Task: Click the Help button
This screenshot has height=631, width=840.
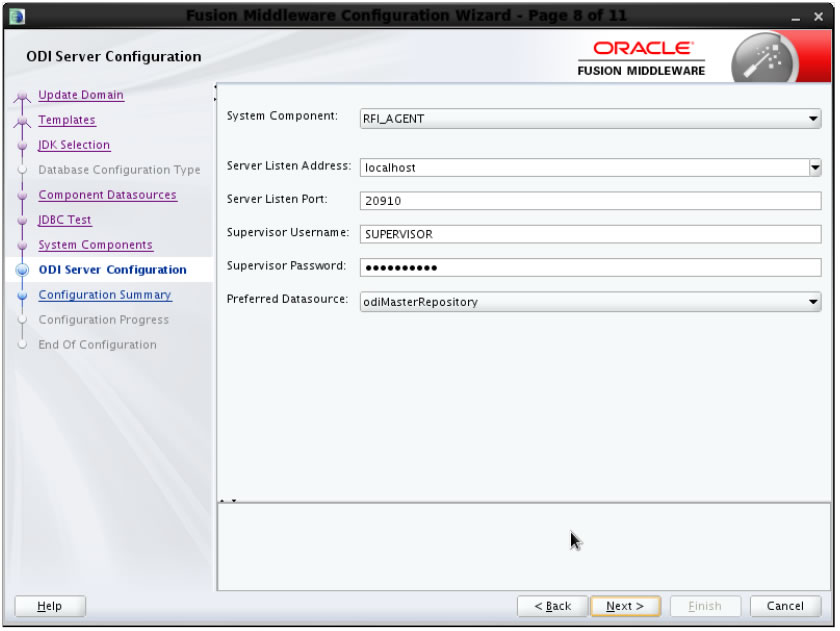Action: pos(50,606)
